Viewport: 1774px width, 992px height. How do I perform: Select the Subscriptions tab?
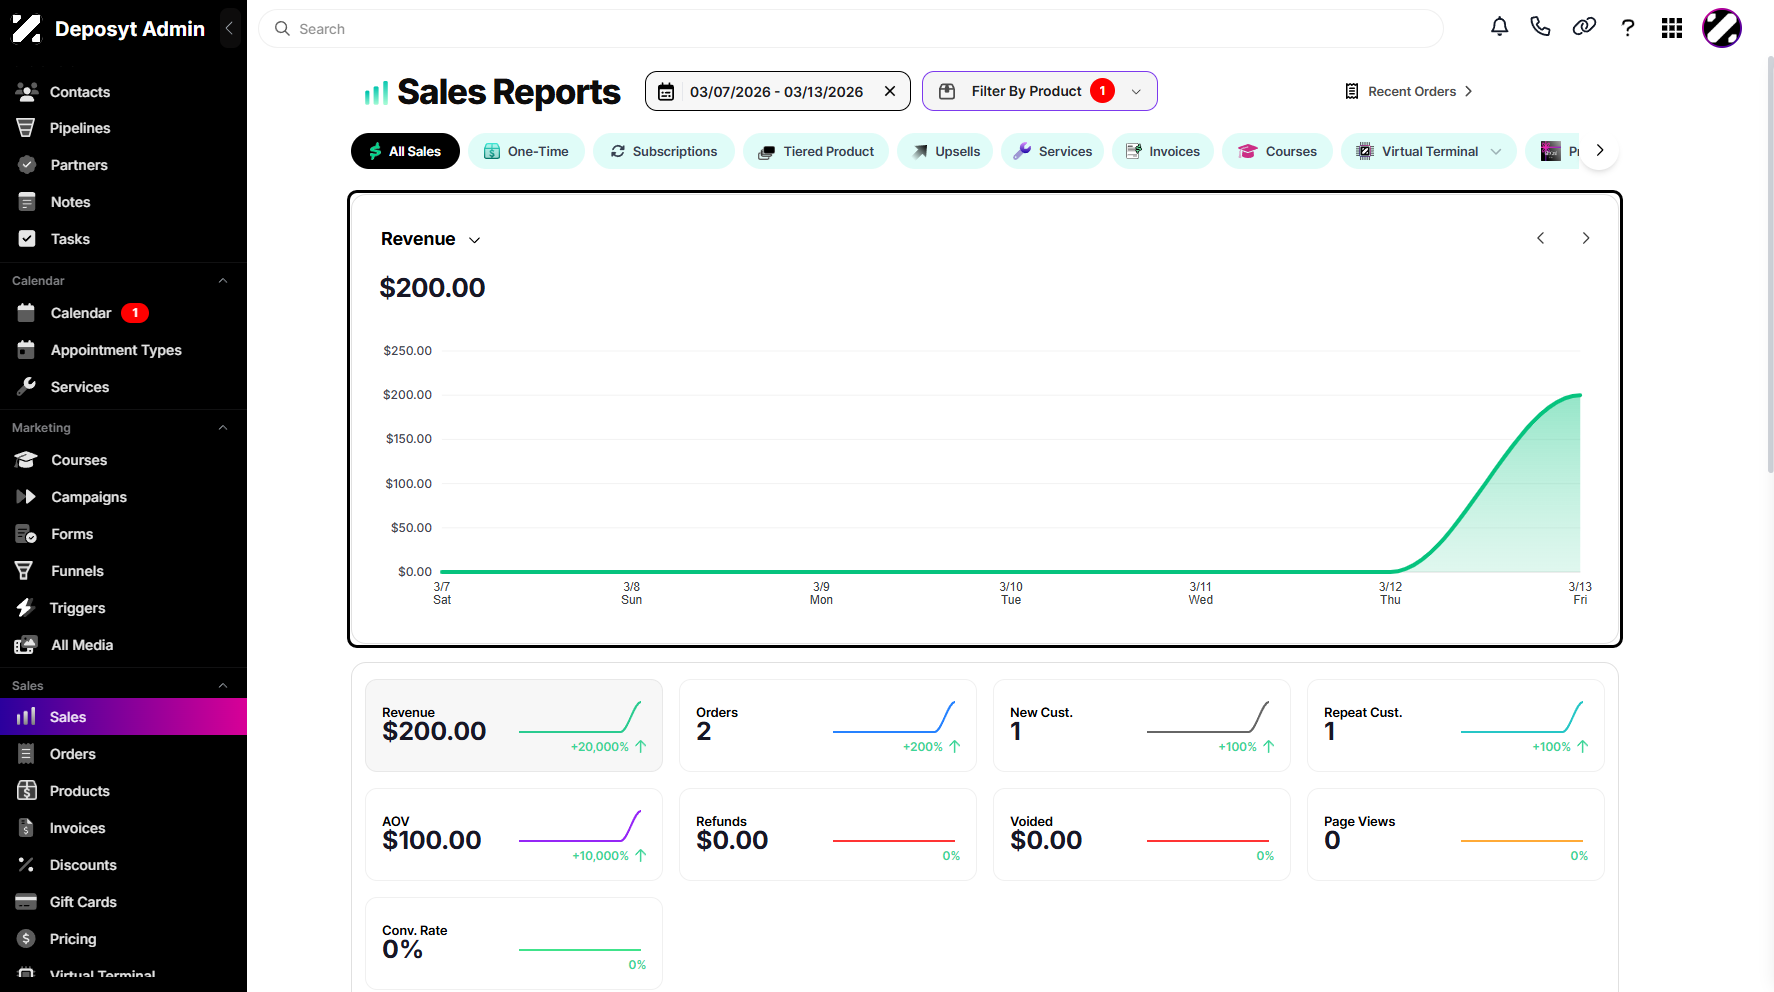coord(664,151)
